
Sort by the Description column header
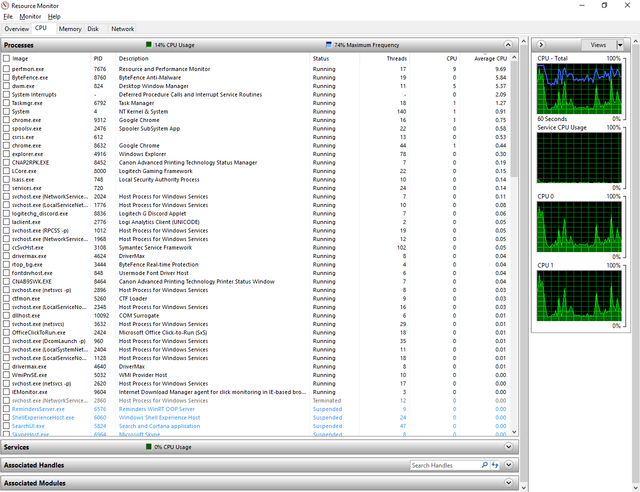coord(213,59)
